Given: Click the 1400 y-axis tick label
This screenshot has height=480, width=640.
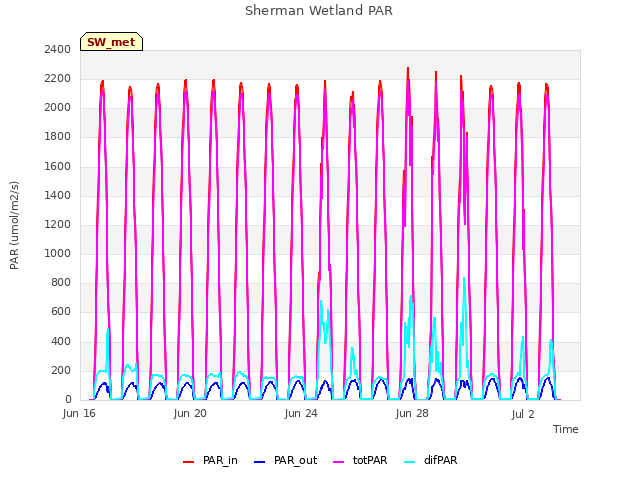Looking at the screenshot, I should [58, 195].
